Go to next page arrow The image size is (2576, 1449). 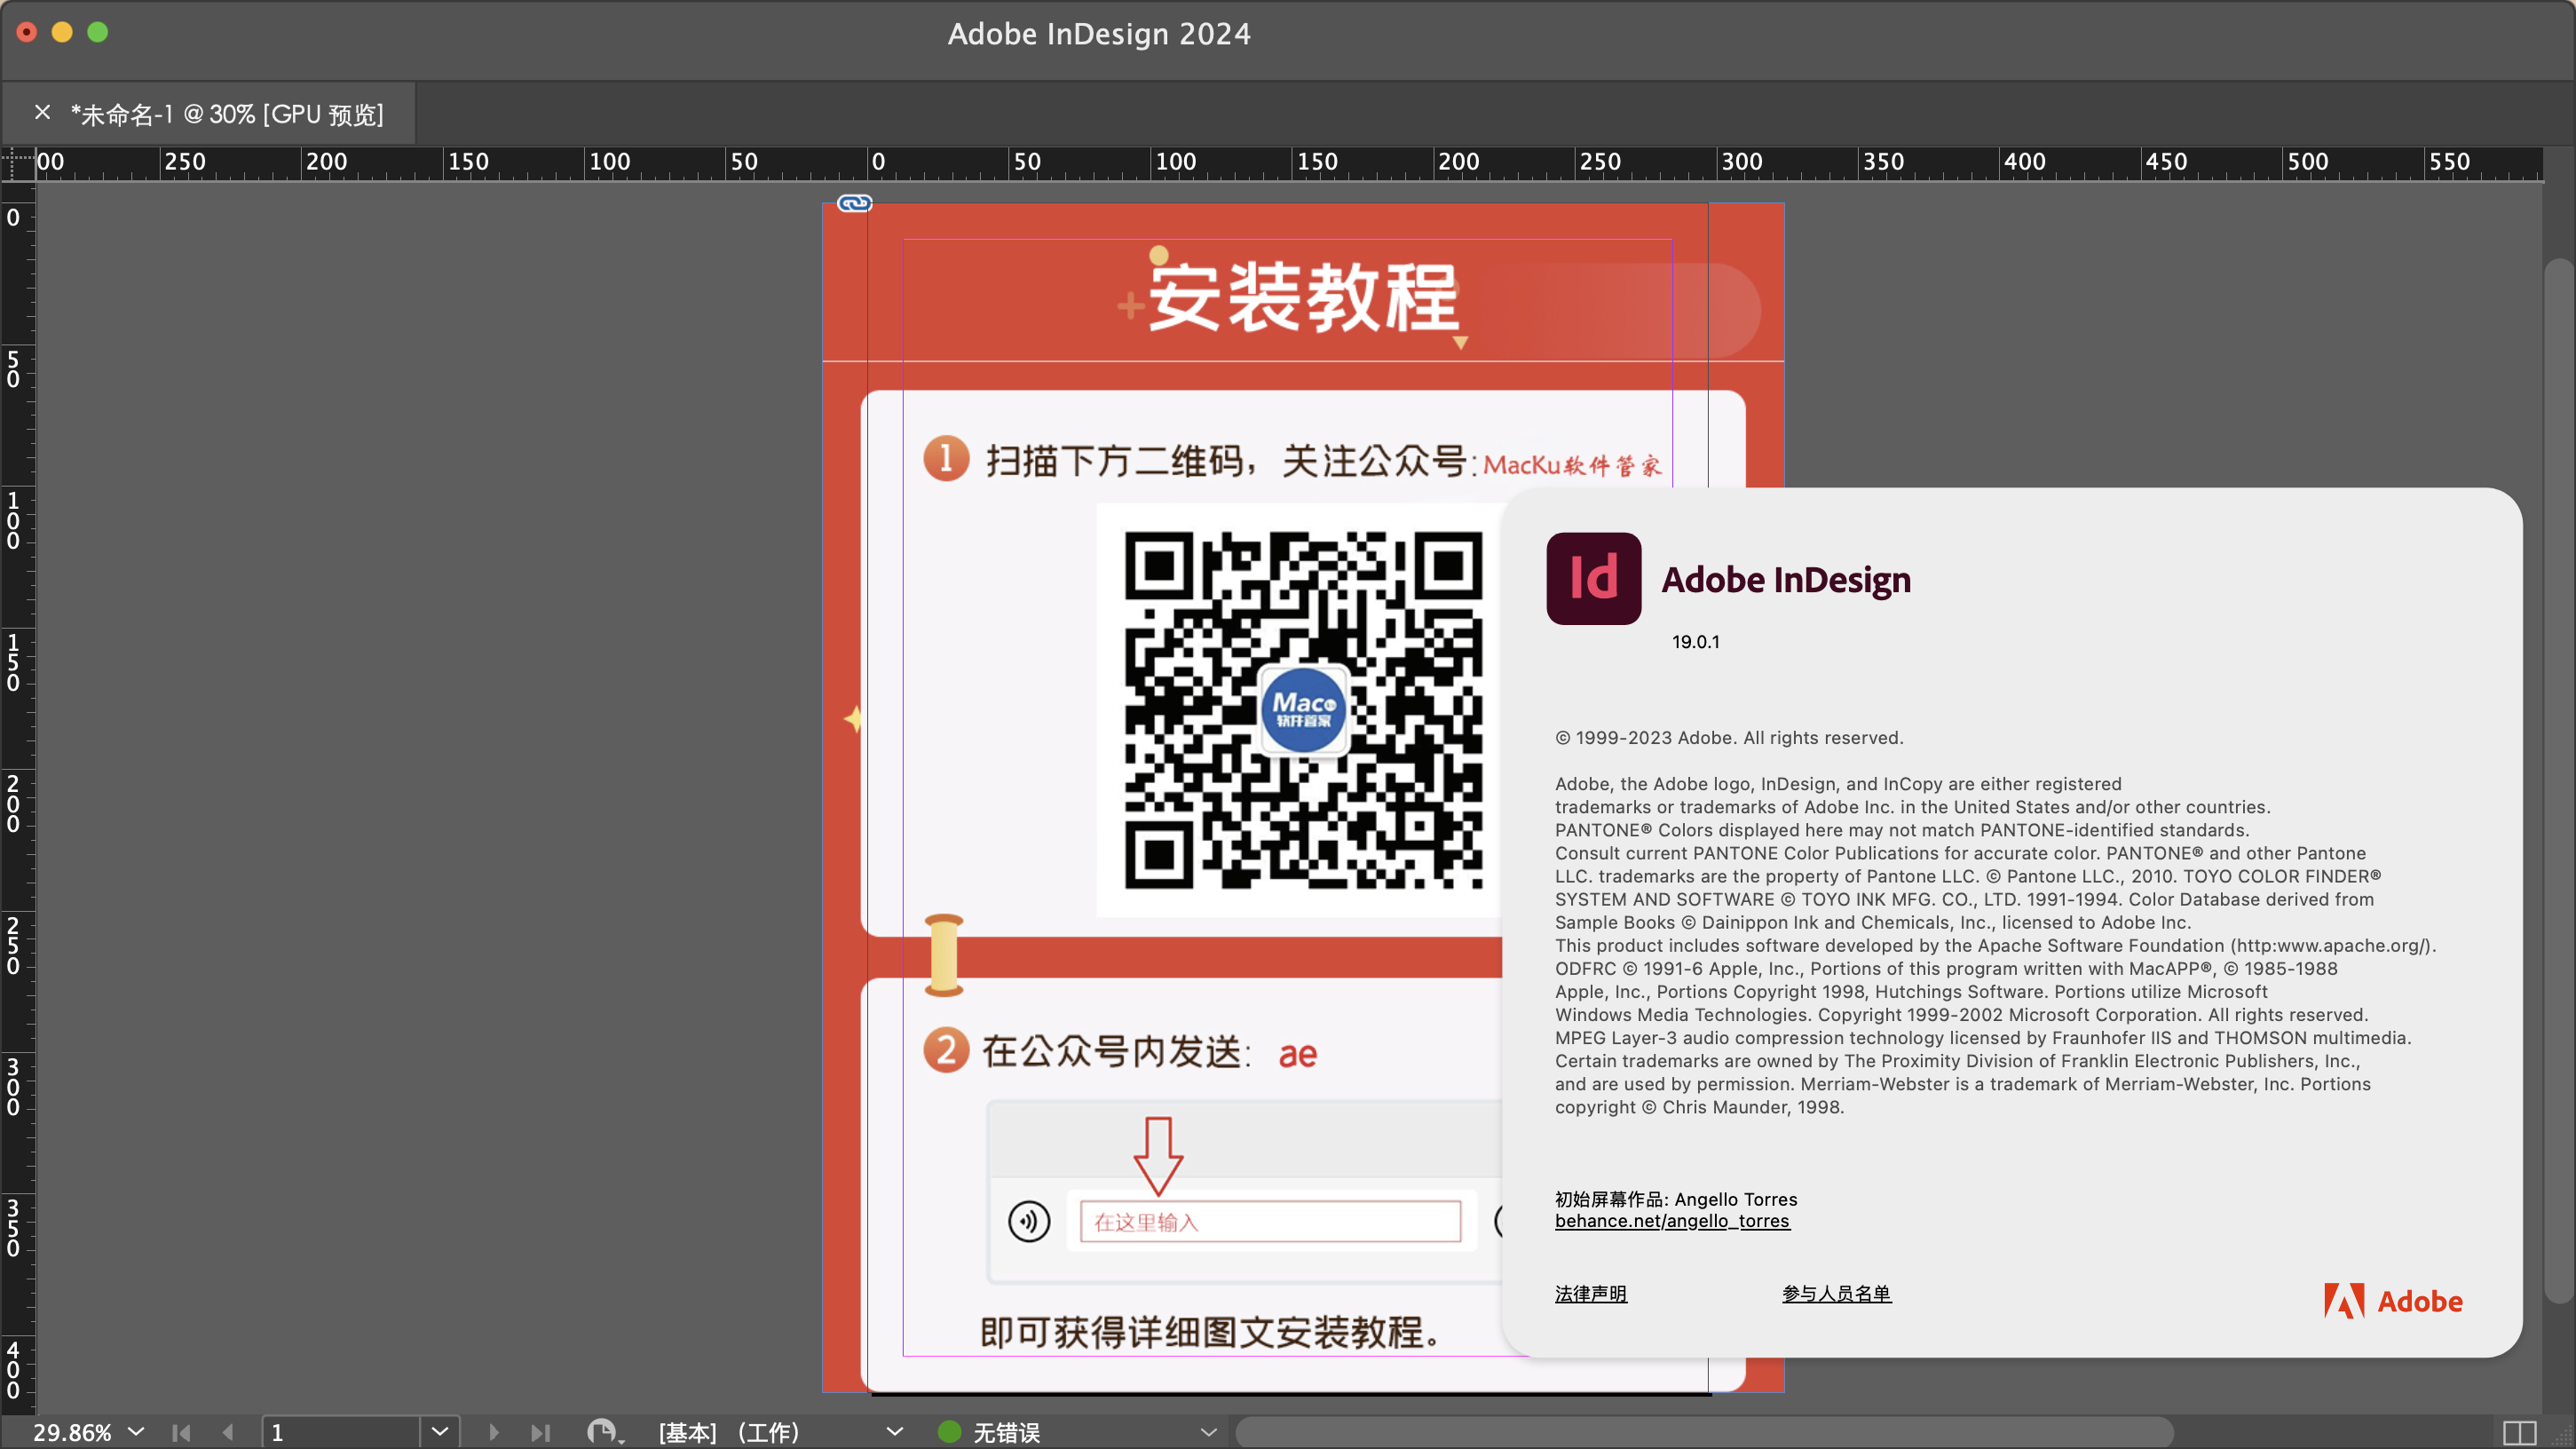[x=493, y=1432]
